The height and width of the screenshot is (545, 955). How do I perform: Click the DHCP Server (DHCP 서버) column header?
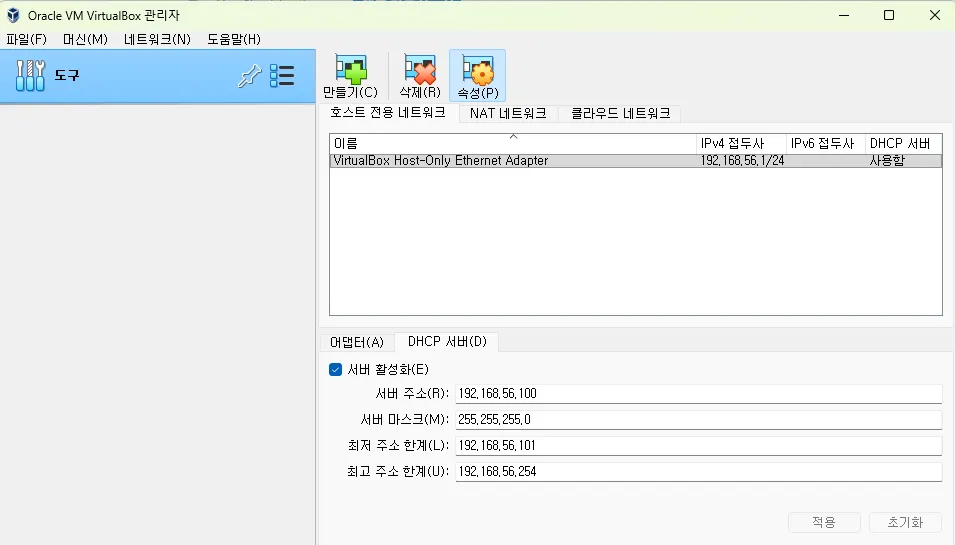(x=904, y=144)
